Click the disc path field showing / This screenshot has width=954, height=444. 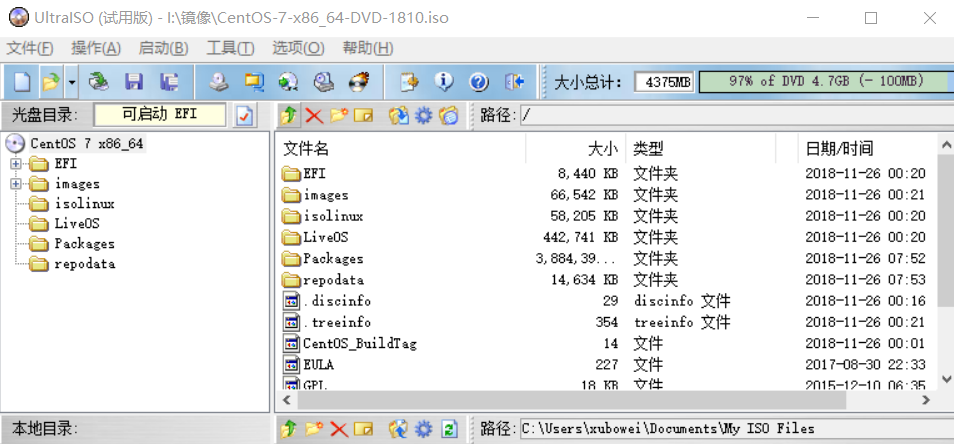736,116
